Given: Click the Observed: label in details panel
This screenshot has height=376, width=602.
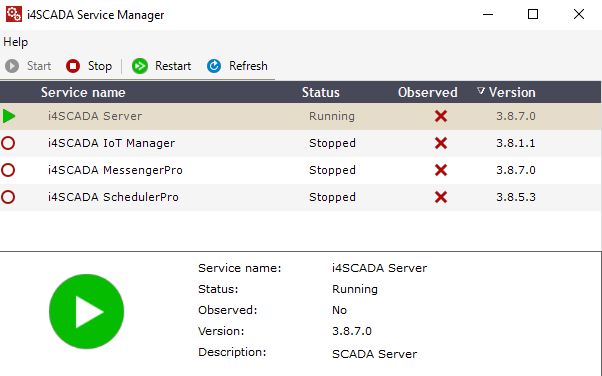Looking at the screenshot, I should pos(227,310).
